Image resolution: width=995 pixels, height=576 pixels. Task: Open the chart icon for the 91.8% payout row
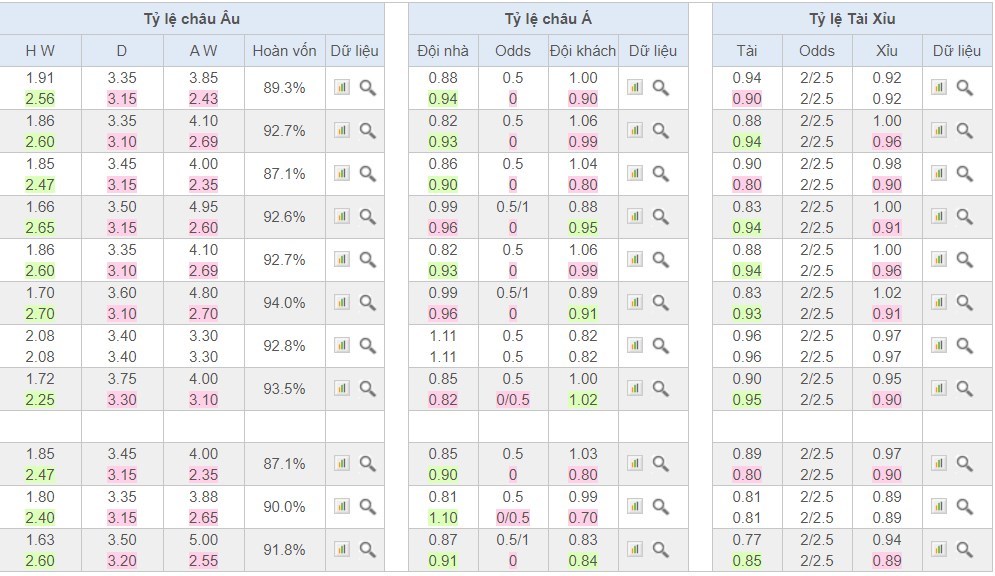coord(342,549)
